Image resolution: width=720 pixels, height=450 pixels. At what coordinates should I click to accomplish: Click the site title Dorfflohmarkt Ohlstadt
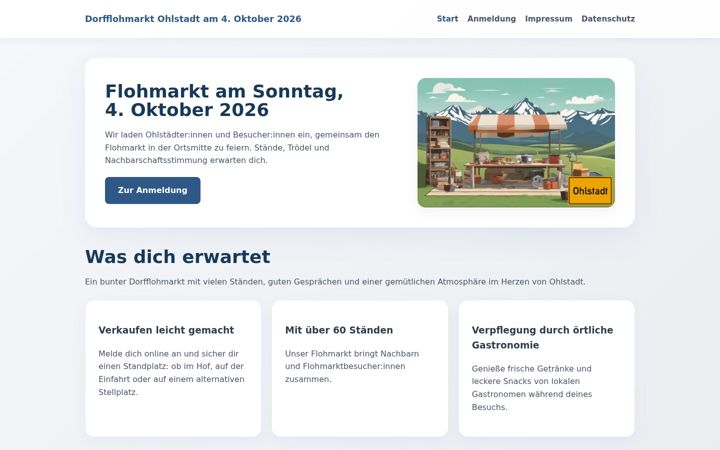(x=193, y=19)
